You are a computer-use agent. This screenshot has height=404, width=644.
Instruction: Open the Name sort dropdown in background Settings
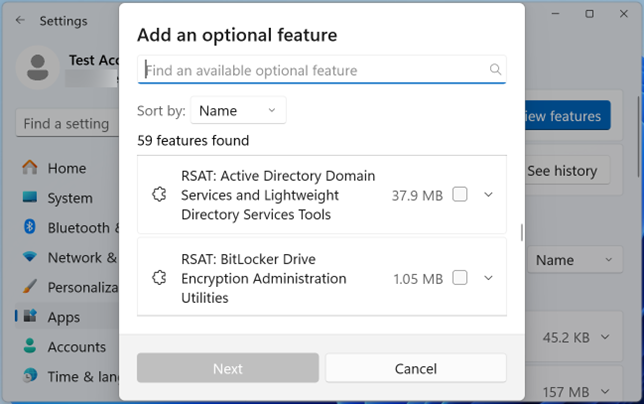(572, 260)
